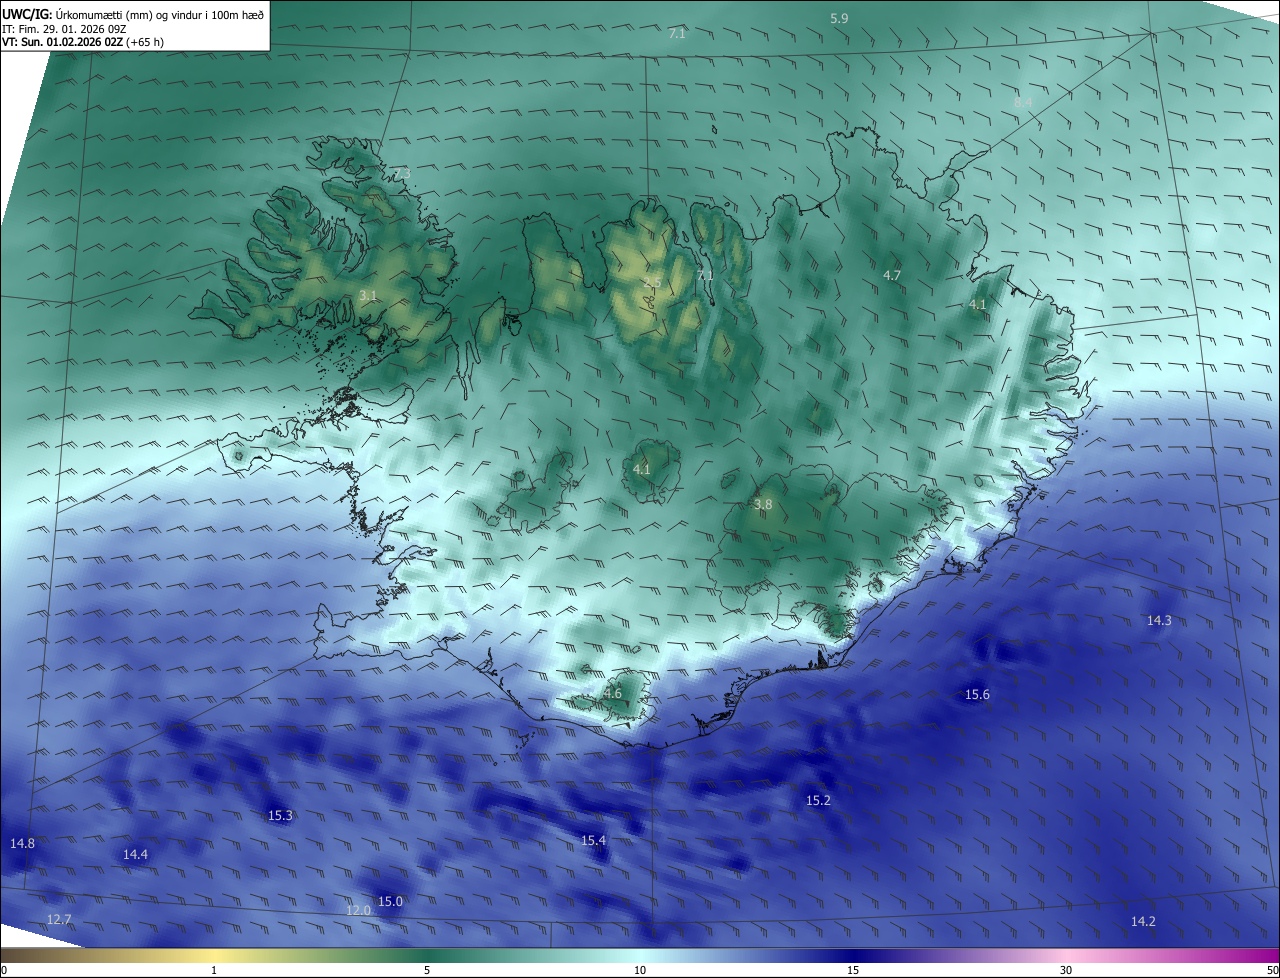Click the 3.8 value on the Vatnajökull glacier
The image size is (1280, 978).
(763, 505)
